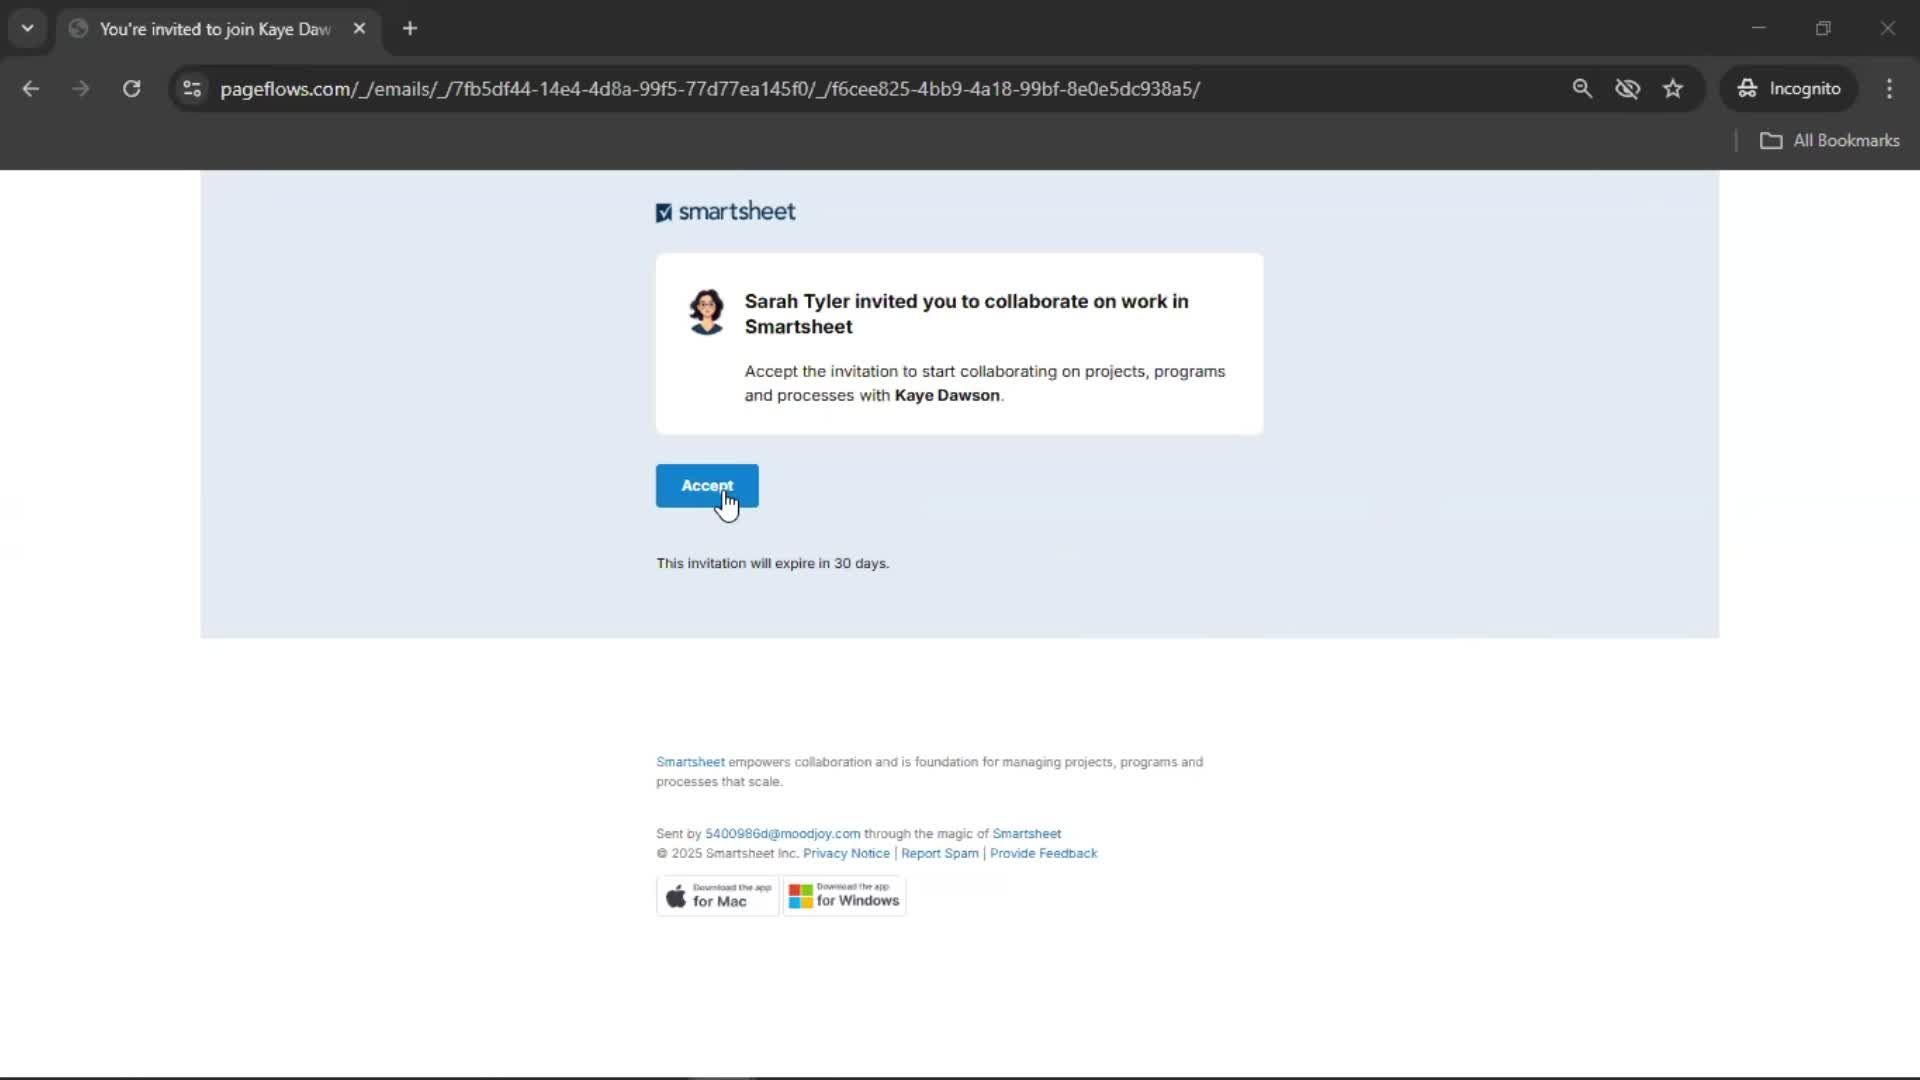Image resolution: width=1920 pixels, height=1080 pixels.
Task: Select the 'You're invited to join Kaye Daw' tab
Action: 214,29
